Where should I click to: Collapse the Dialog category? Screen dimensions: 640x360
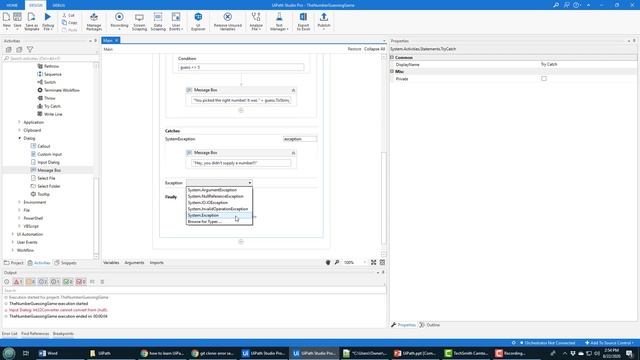tap(19, 138)
